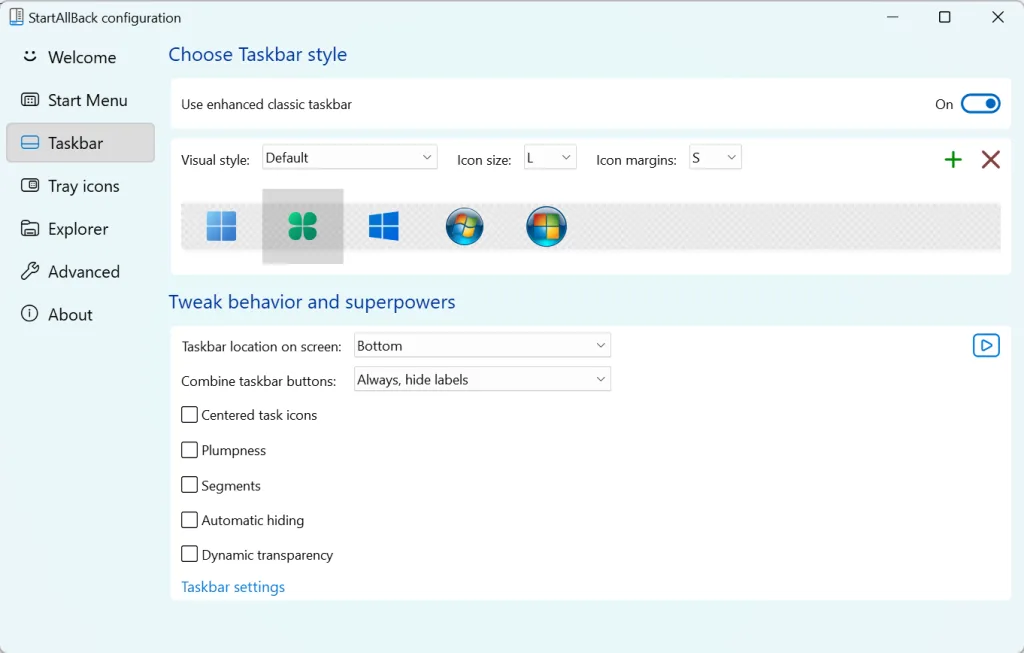
Task: Turn on Automatic hiding
Action: pyautogui.click(x=189, y=520)
